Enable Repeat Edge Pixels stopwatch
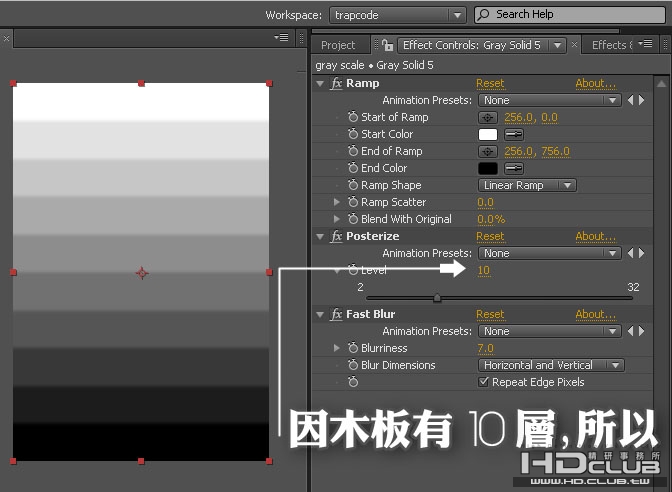672x492 pixels. [x=353, y=381]
